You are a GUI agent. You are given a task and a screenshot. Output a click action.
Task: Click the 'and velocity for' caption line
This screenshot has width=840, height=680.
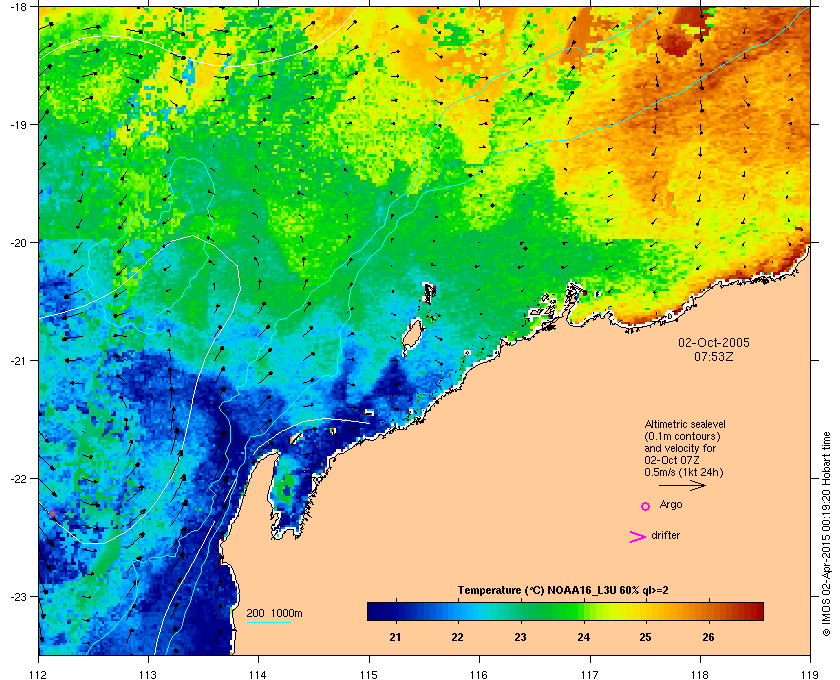coord(680,448)
